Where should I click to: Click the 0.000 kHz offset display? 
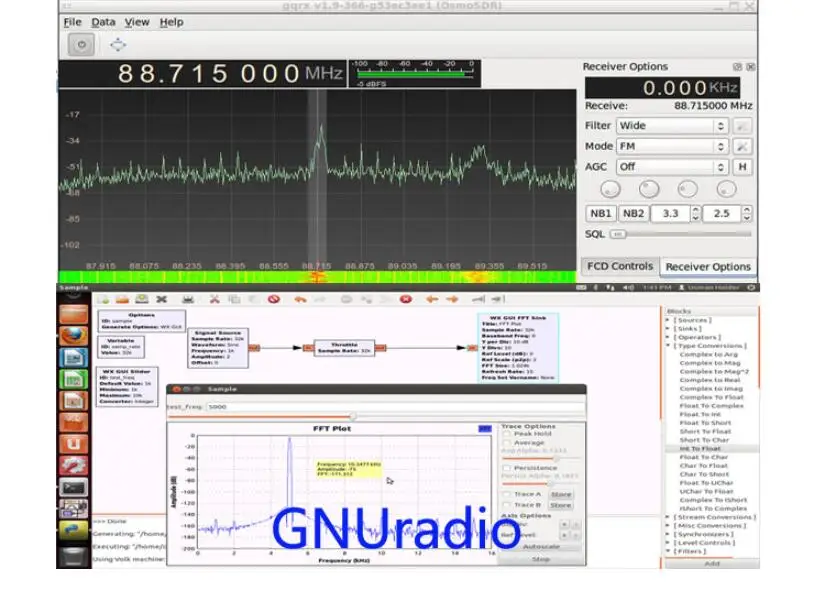click(x=662, y=88)
